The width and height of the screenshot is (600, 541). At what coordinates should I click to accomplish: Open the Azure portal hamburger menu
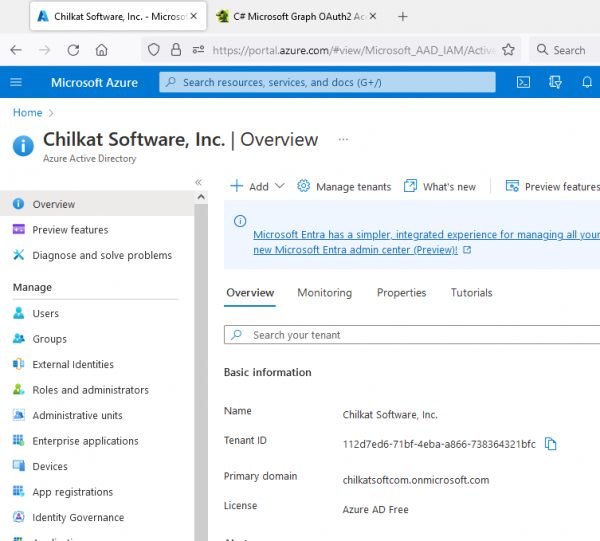point(16,82)
